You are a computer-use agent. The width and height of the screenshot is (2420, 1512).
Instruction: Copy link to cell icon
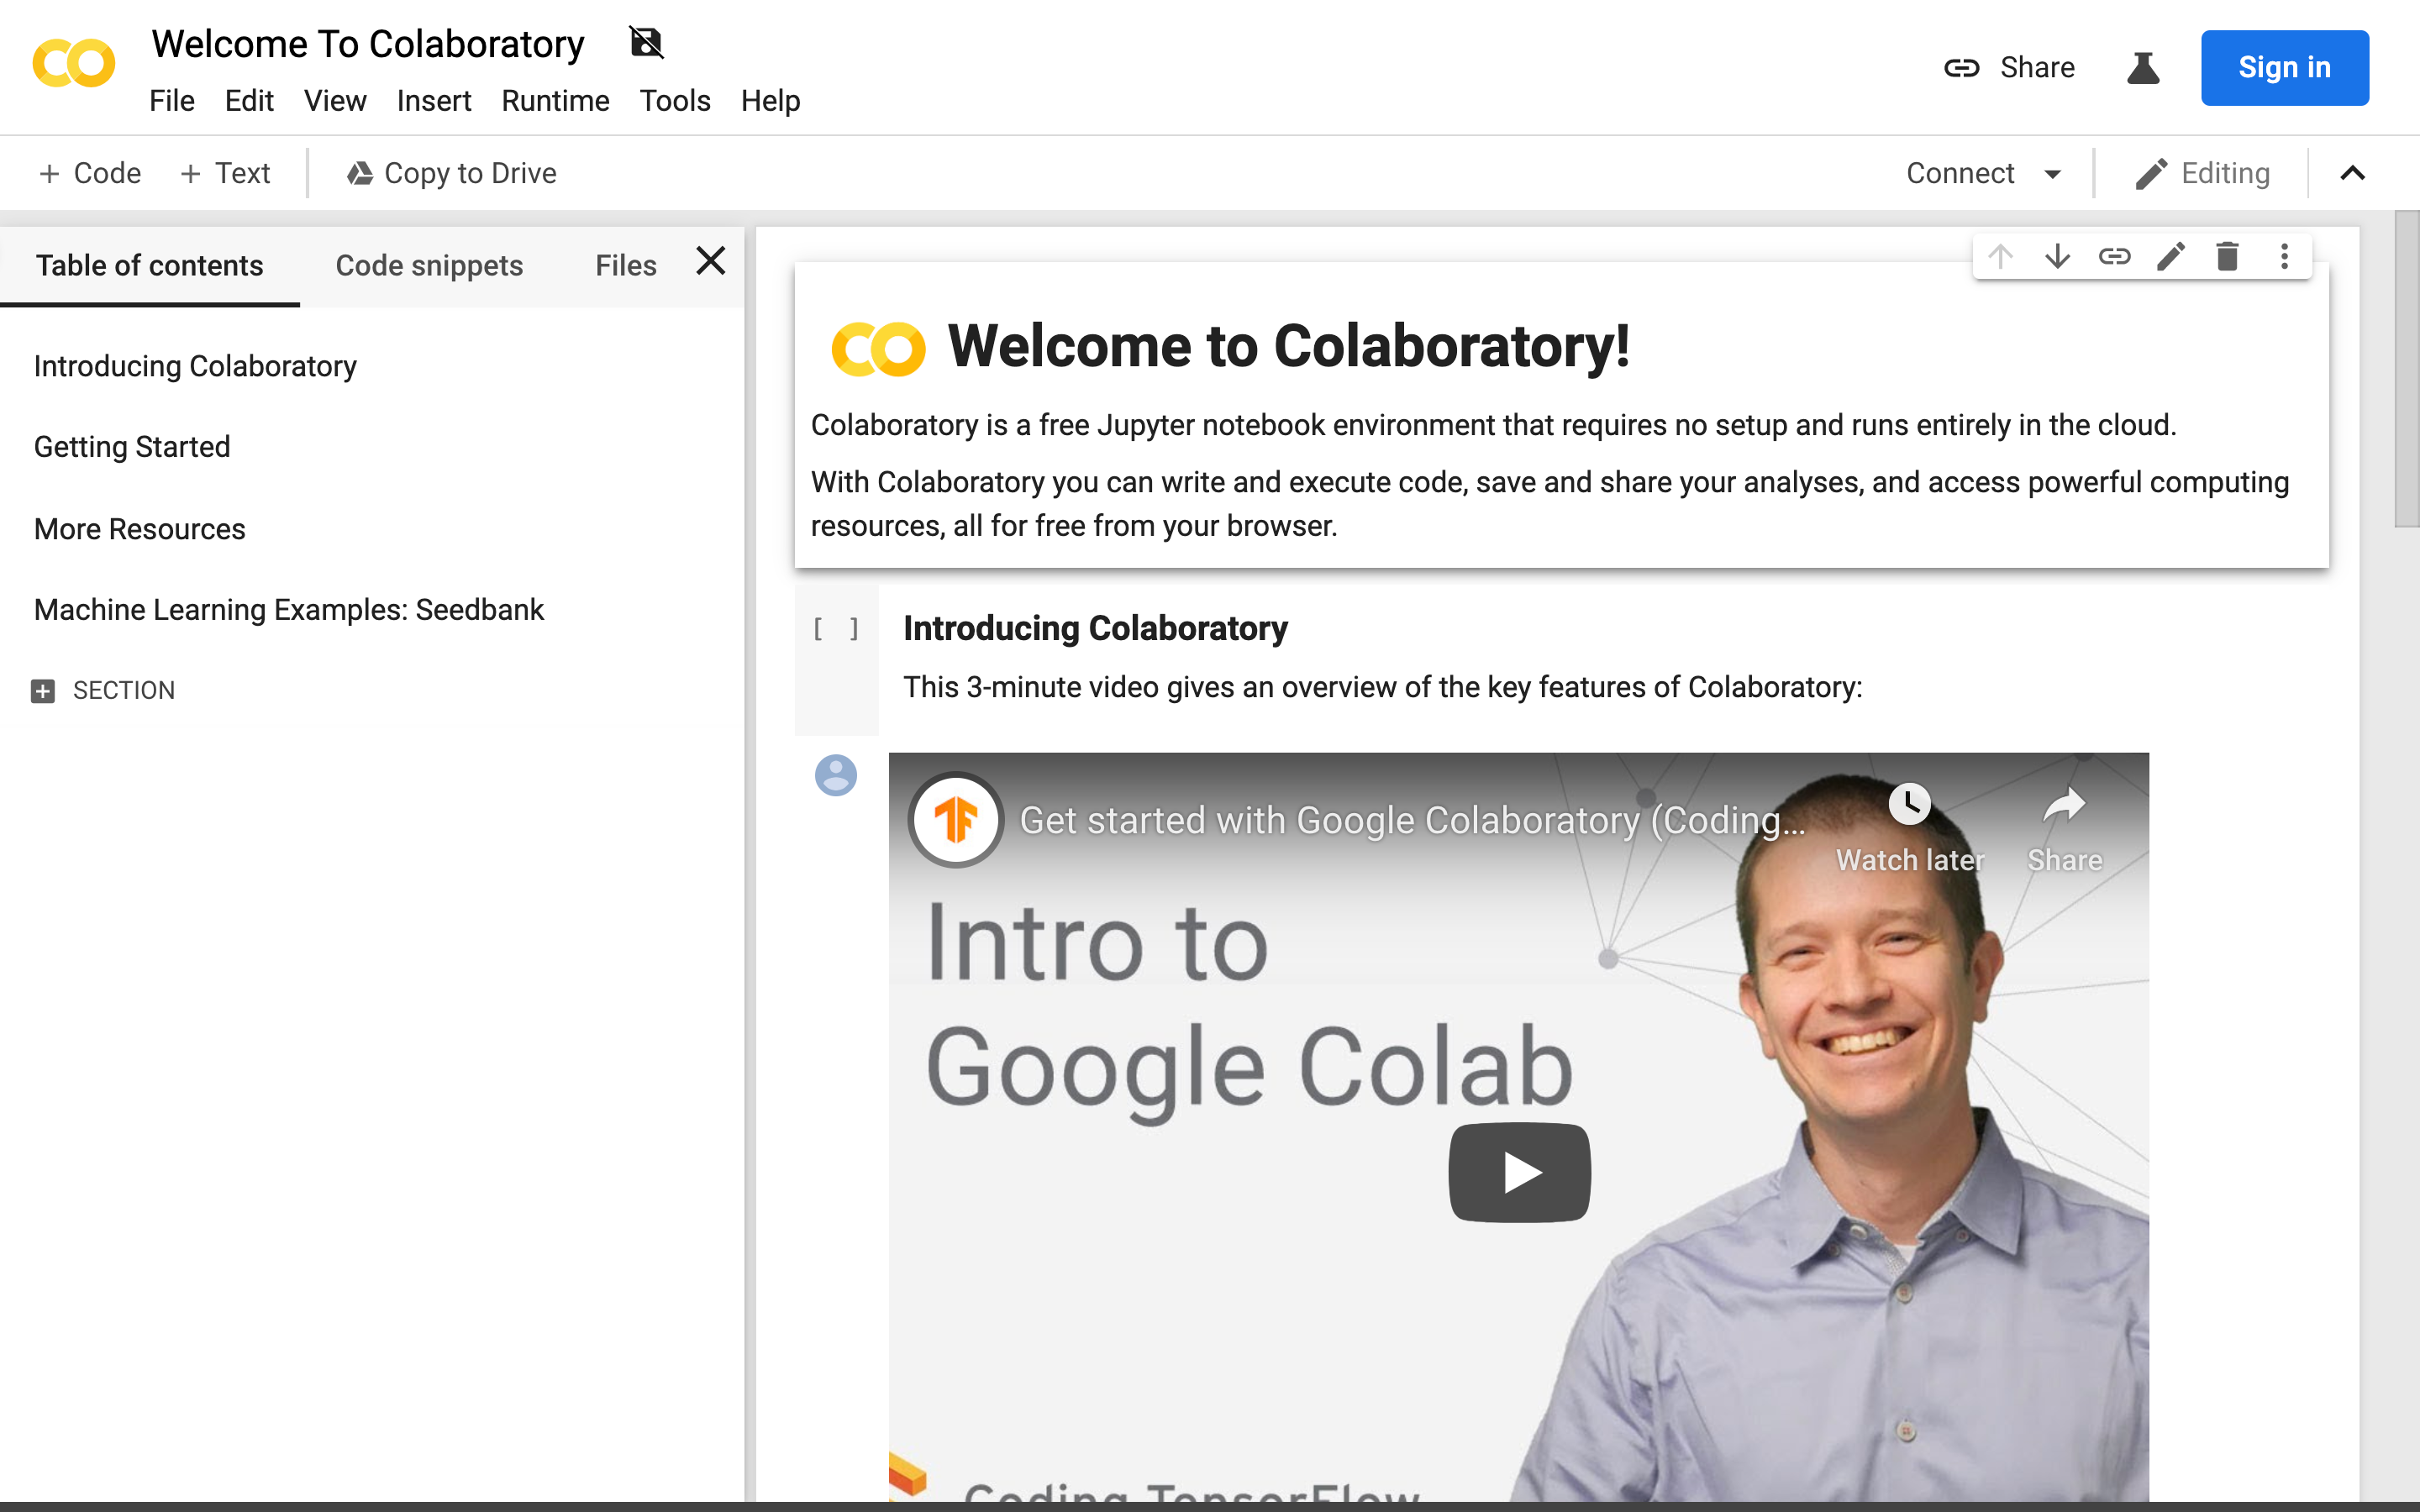click(x=2114, y=257)
